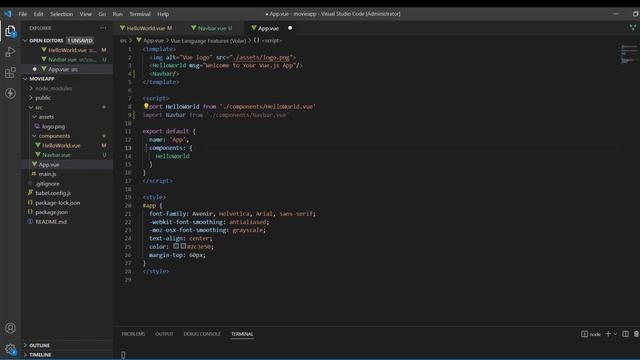Click the minimap code overview
The image size is (640, 360).
[x=629, y=54]
